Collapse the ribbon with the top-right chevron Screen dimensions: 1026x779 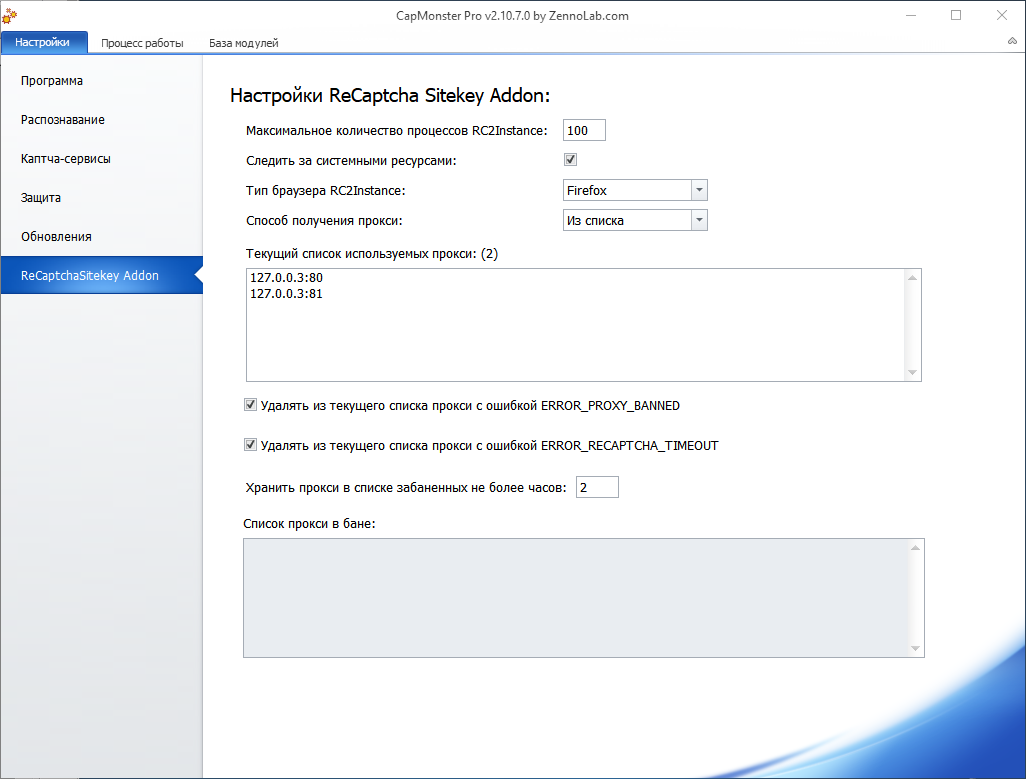click(x=1012, y=41)
